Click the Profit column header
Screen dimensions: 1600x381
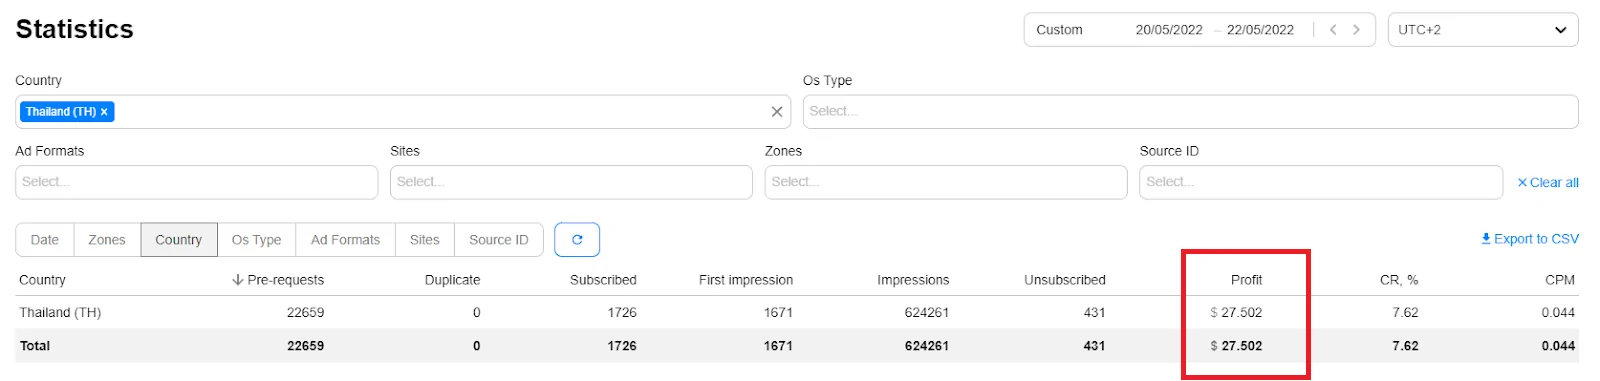click(x=1246, y=280)
